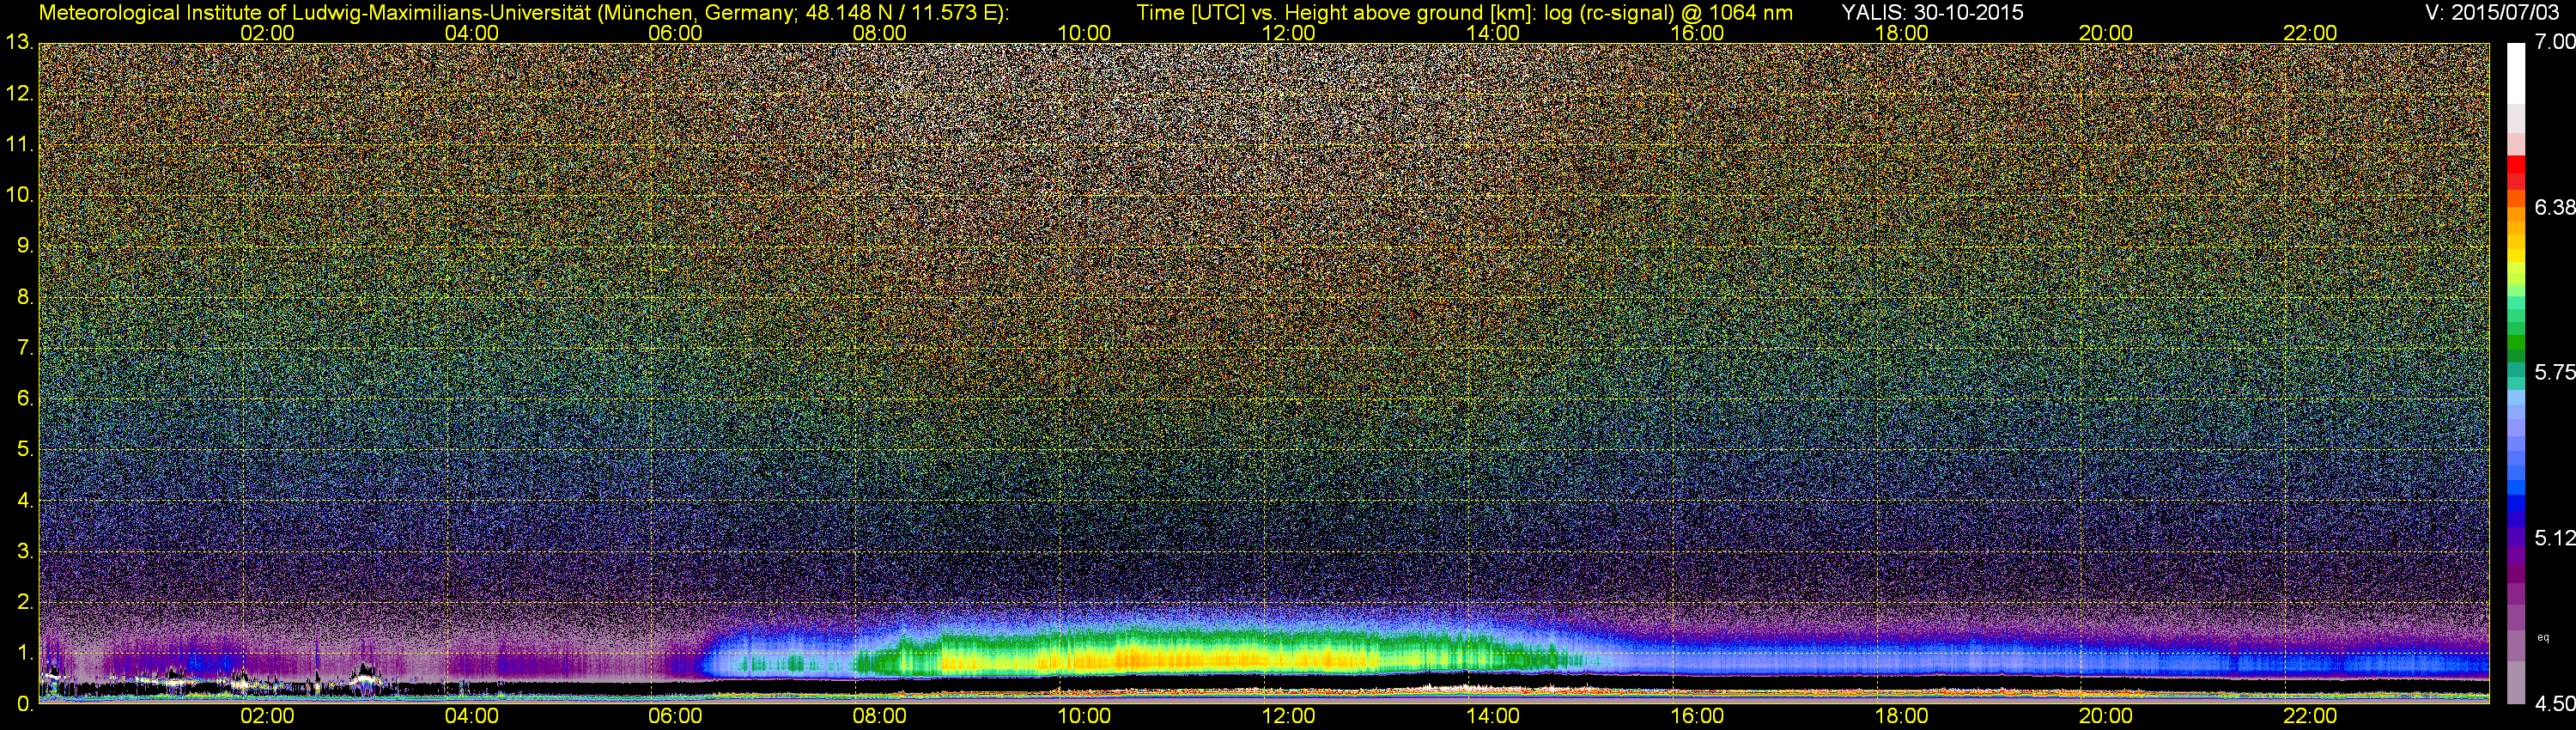Image resolution: width=2576 pixels, height=730 pixels.
Task: Click the 8. height axis label
Action: (25, 297)
